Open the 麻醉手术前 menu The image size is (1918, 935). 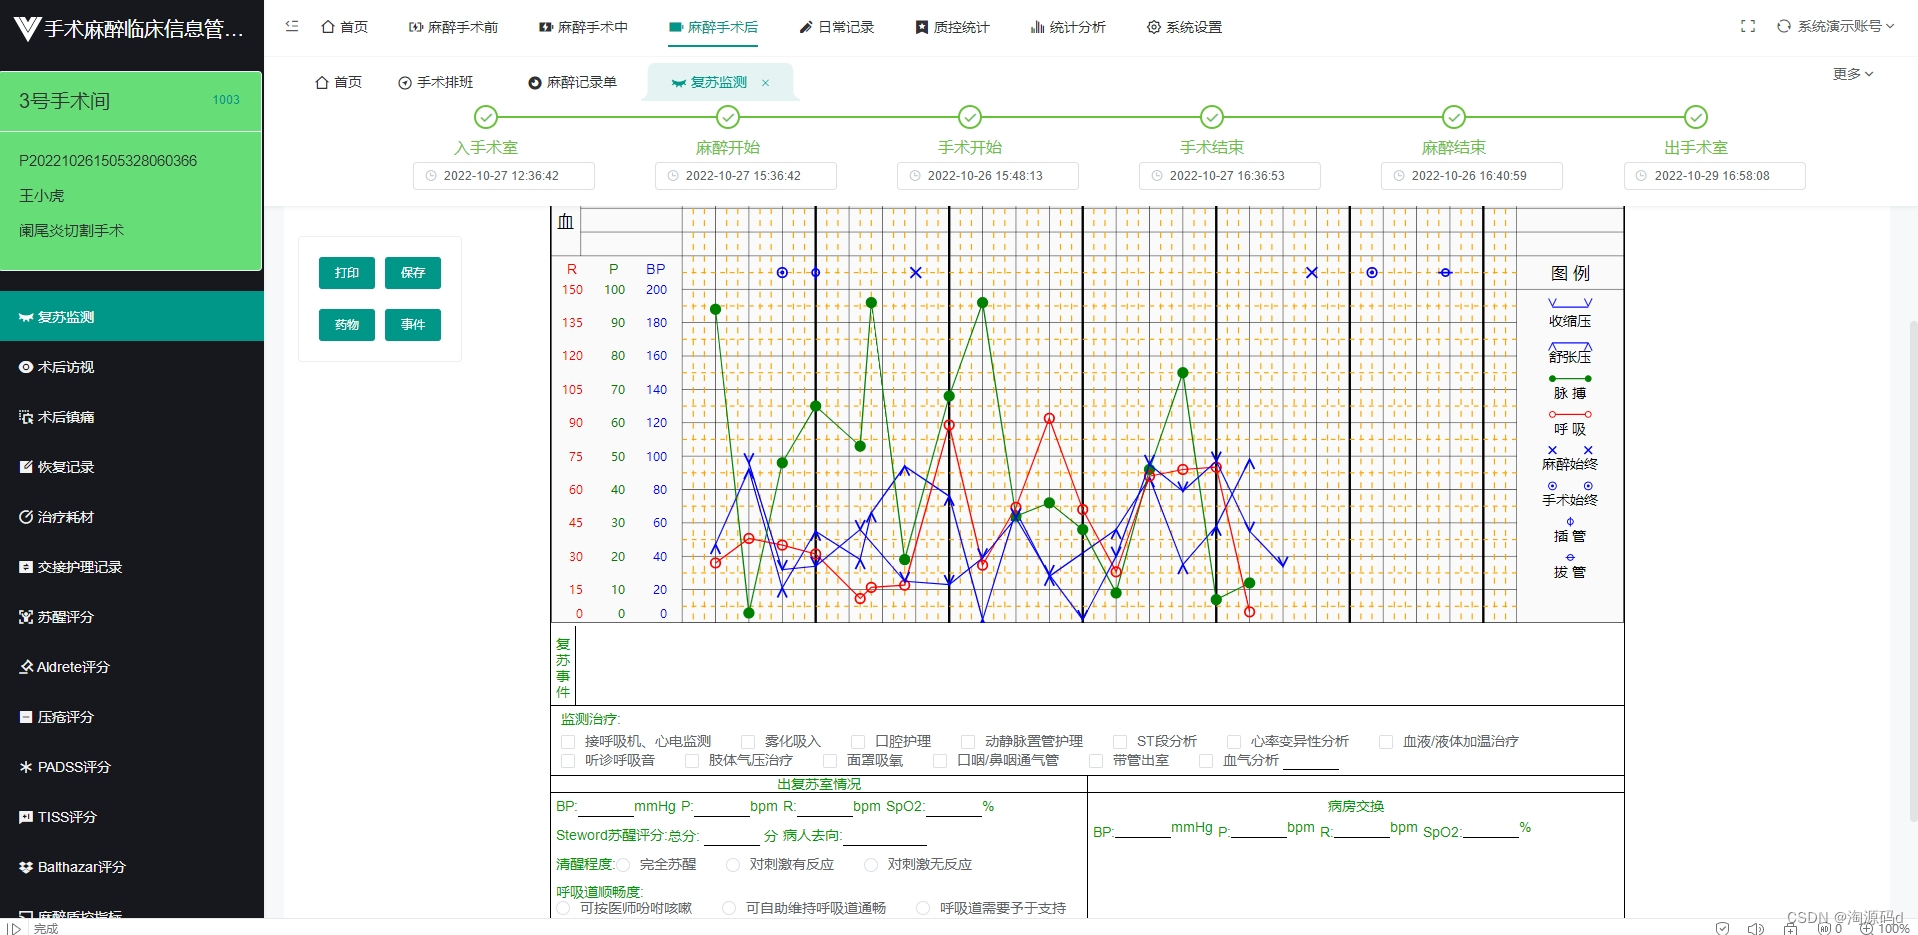pos(453,27)
